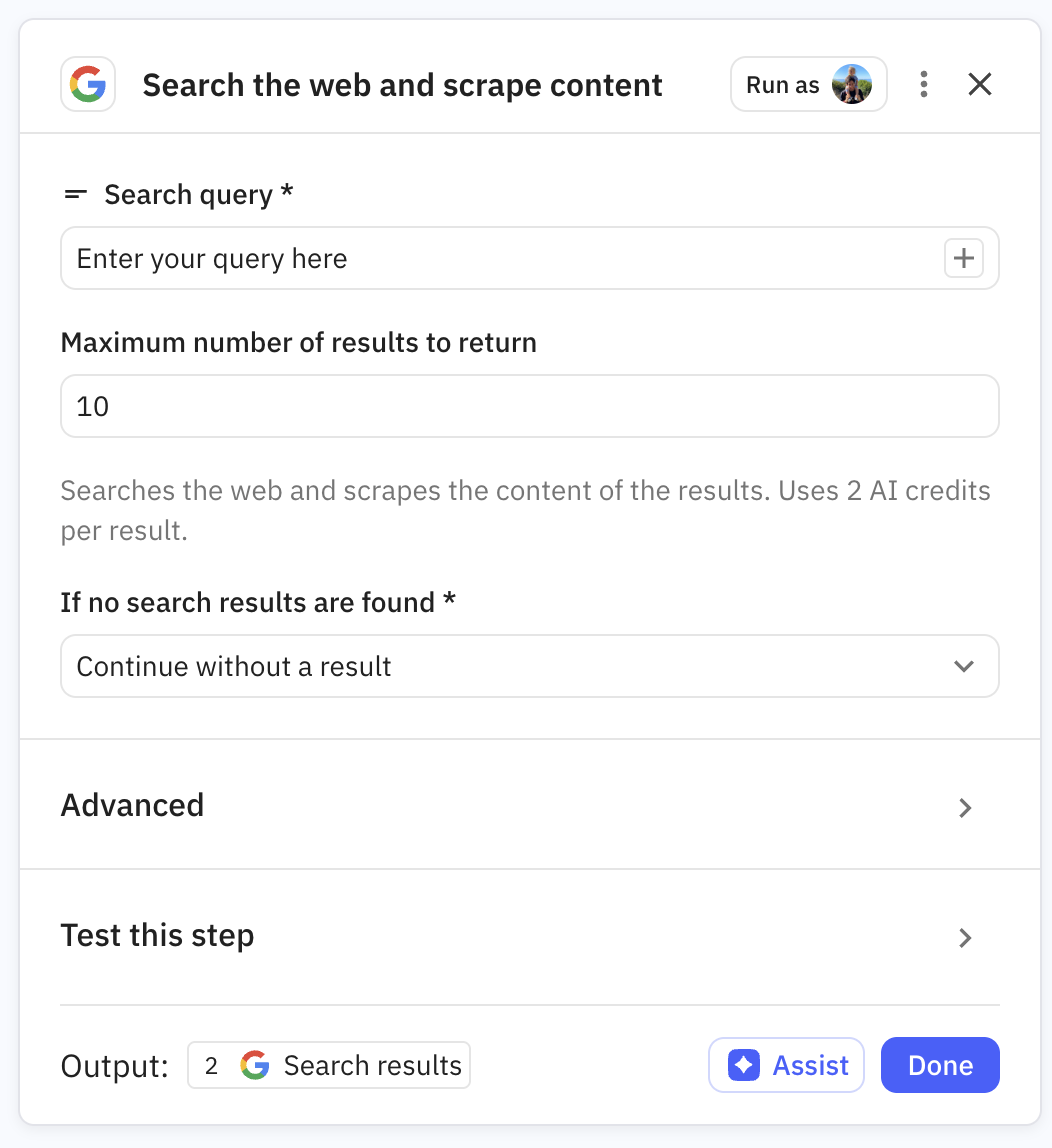
Task: Click the Assist sparkle icon
Action: point(744,1066)
